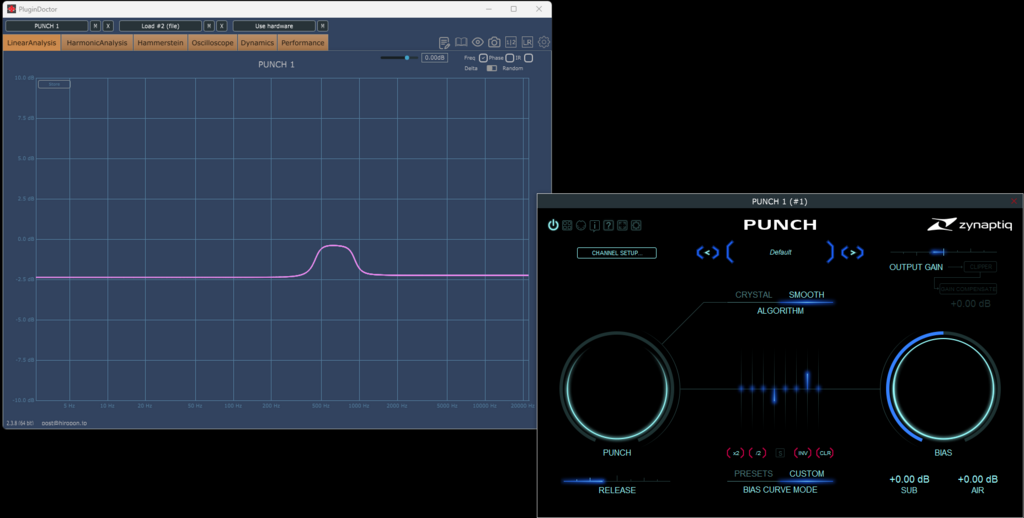This screenshot has height=518, width=1024.
Task: Click the circular icon after the dice in PUNCH
Action: click(x=581, y=225)
